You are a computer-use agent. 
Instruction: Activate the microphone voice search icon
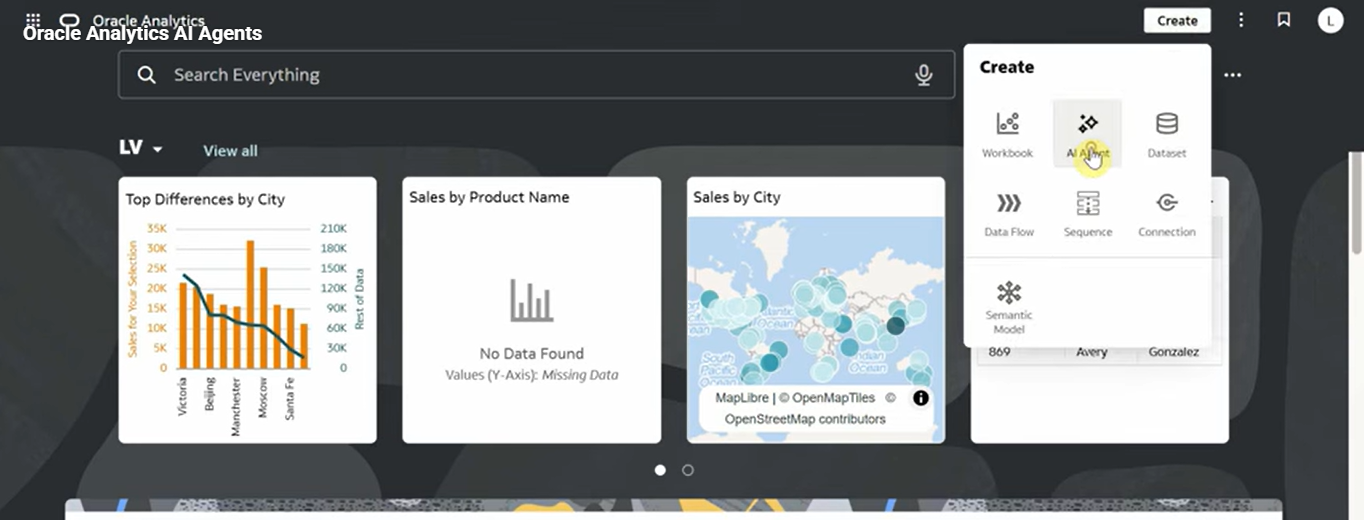point(924,75)
